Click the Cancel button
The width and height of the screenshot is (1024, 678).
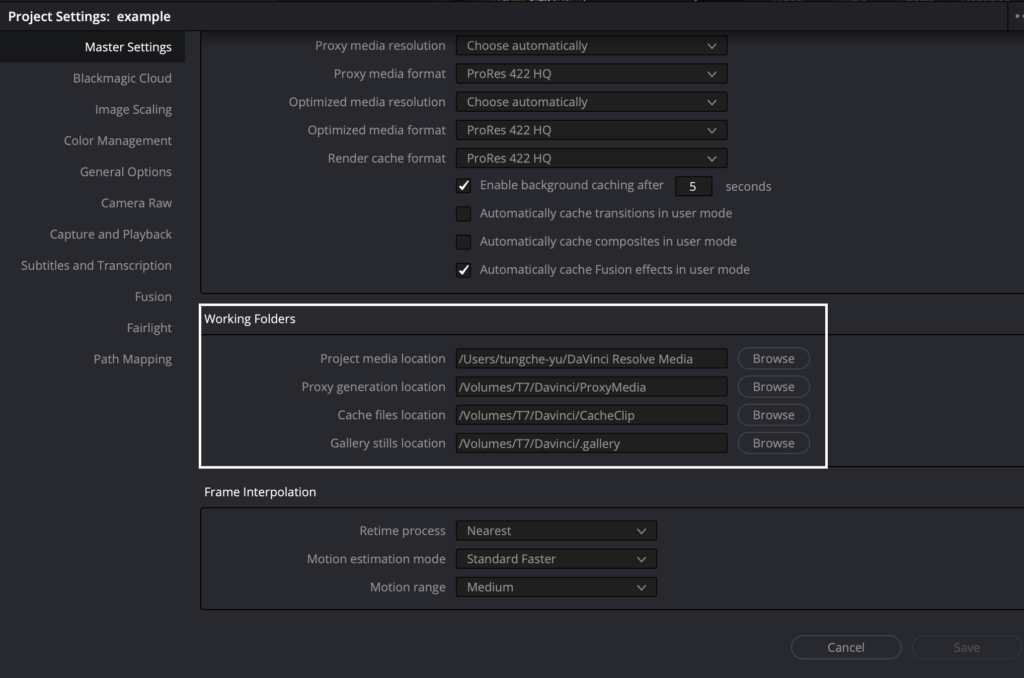845,647
